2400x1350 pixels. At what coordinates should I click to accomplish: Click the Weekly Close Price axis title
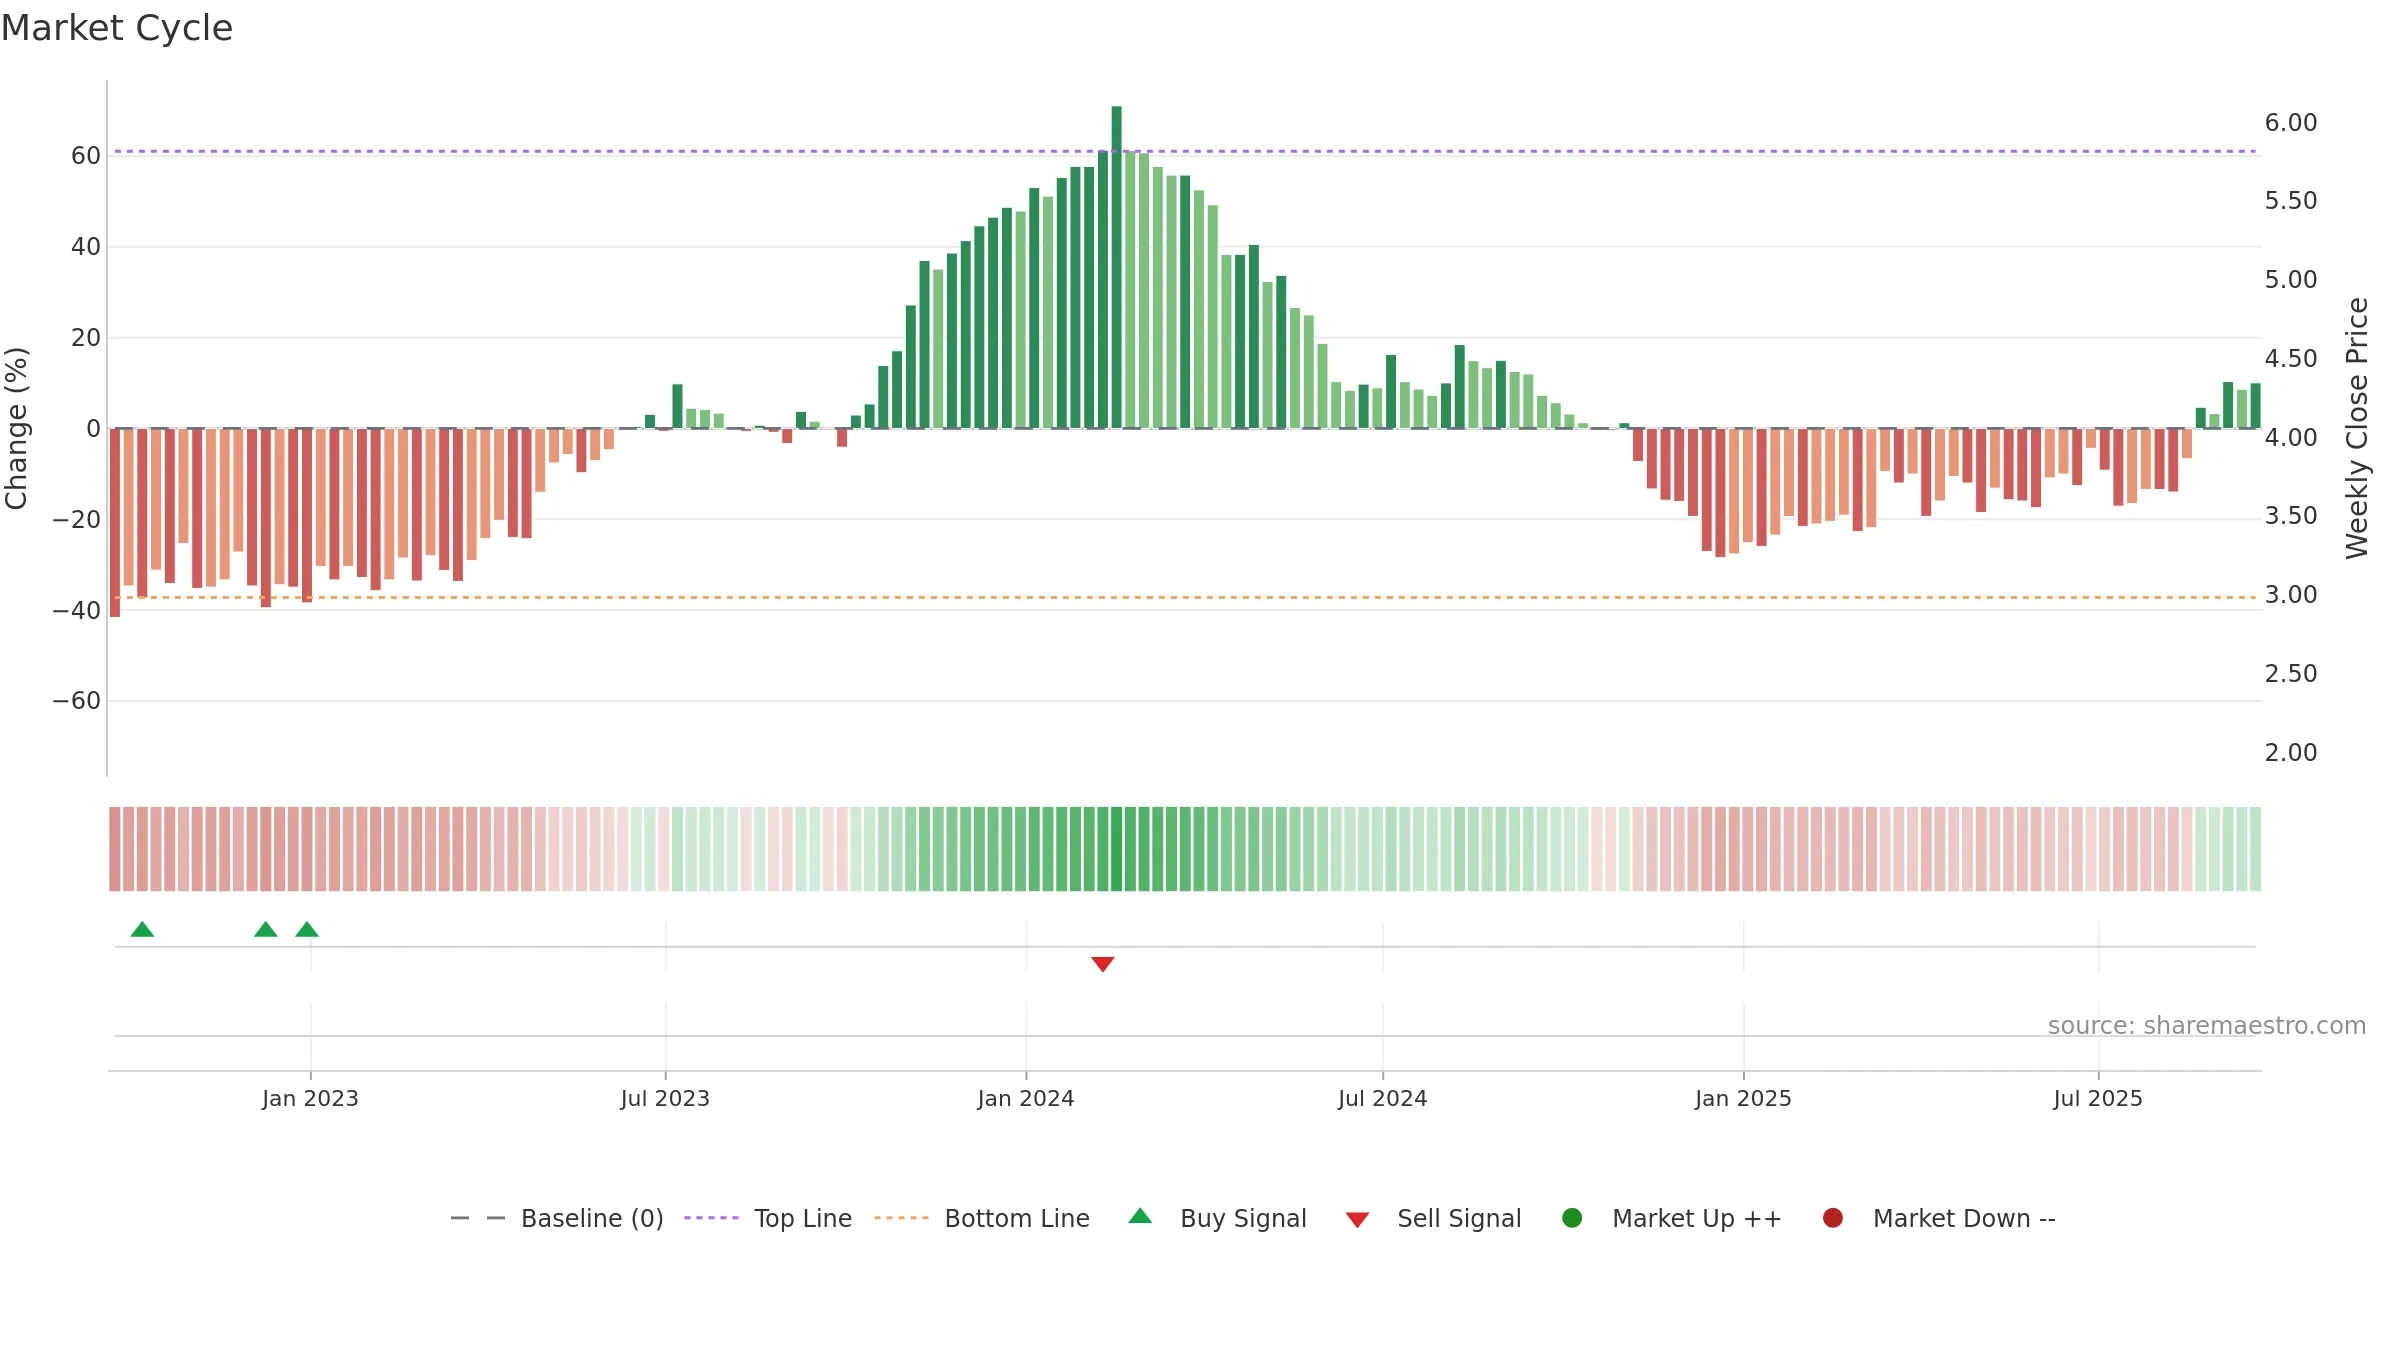click(x=2357, y=428)
